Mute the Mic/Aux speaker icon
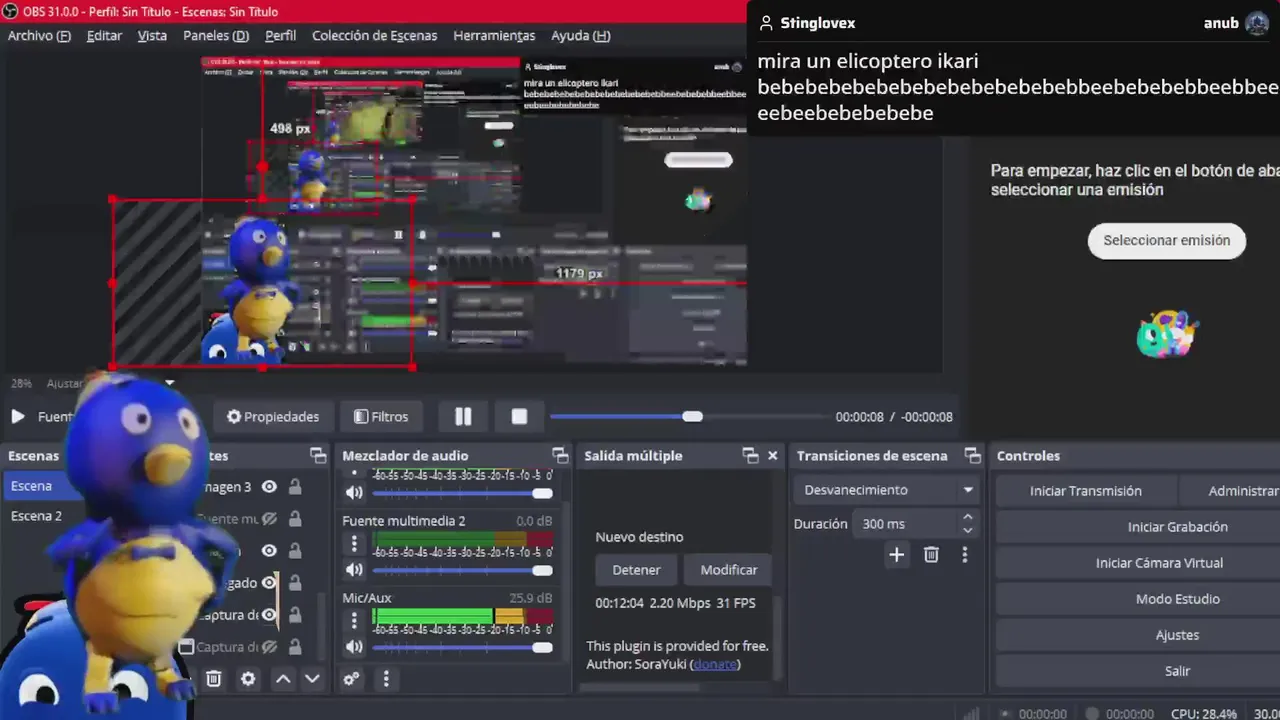The image size is (1280, 720). coord(354,648)
